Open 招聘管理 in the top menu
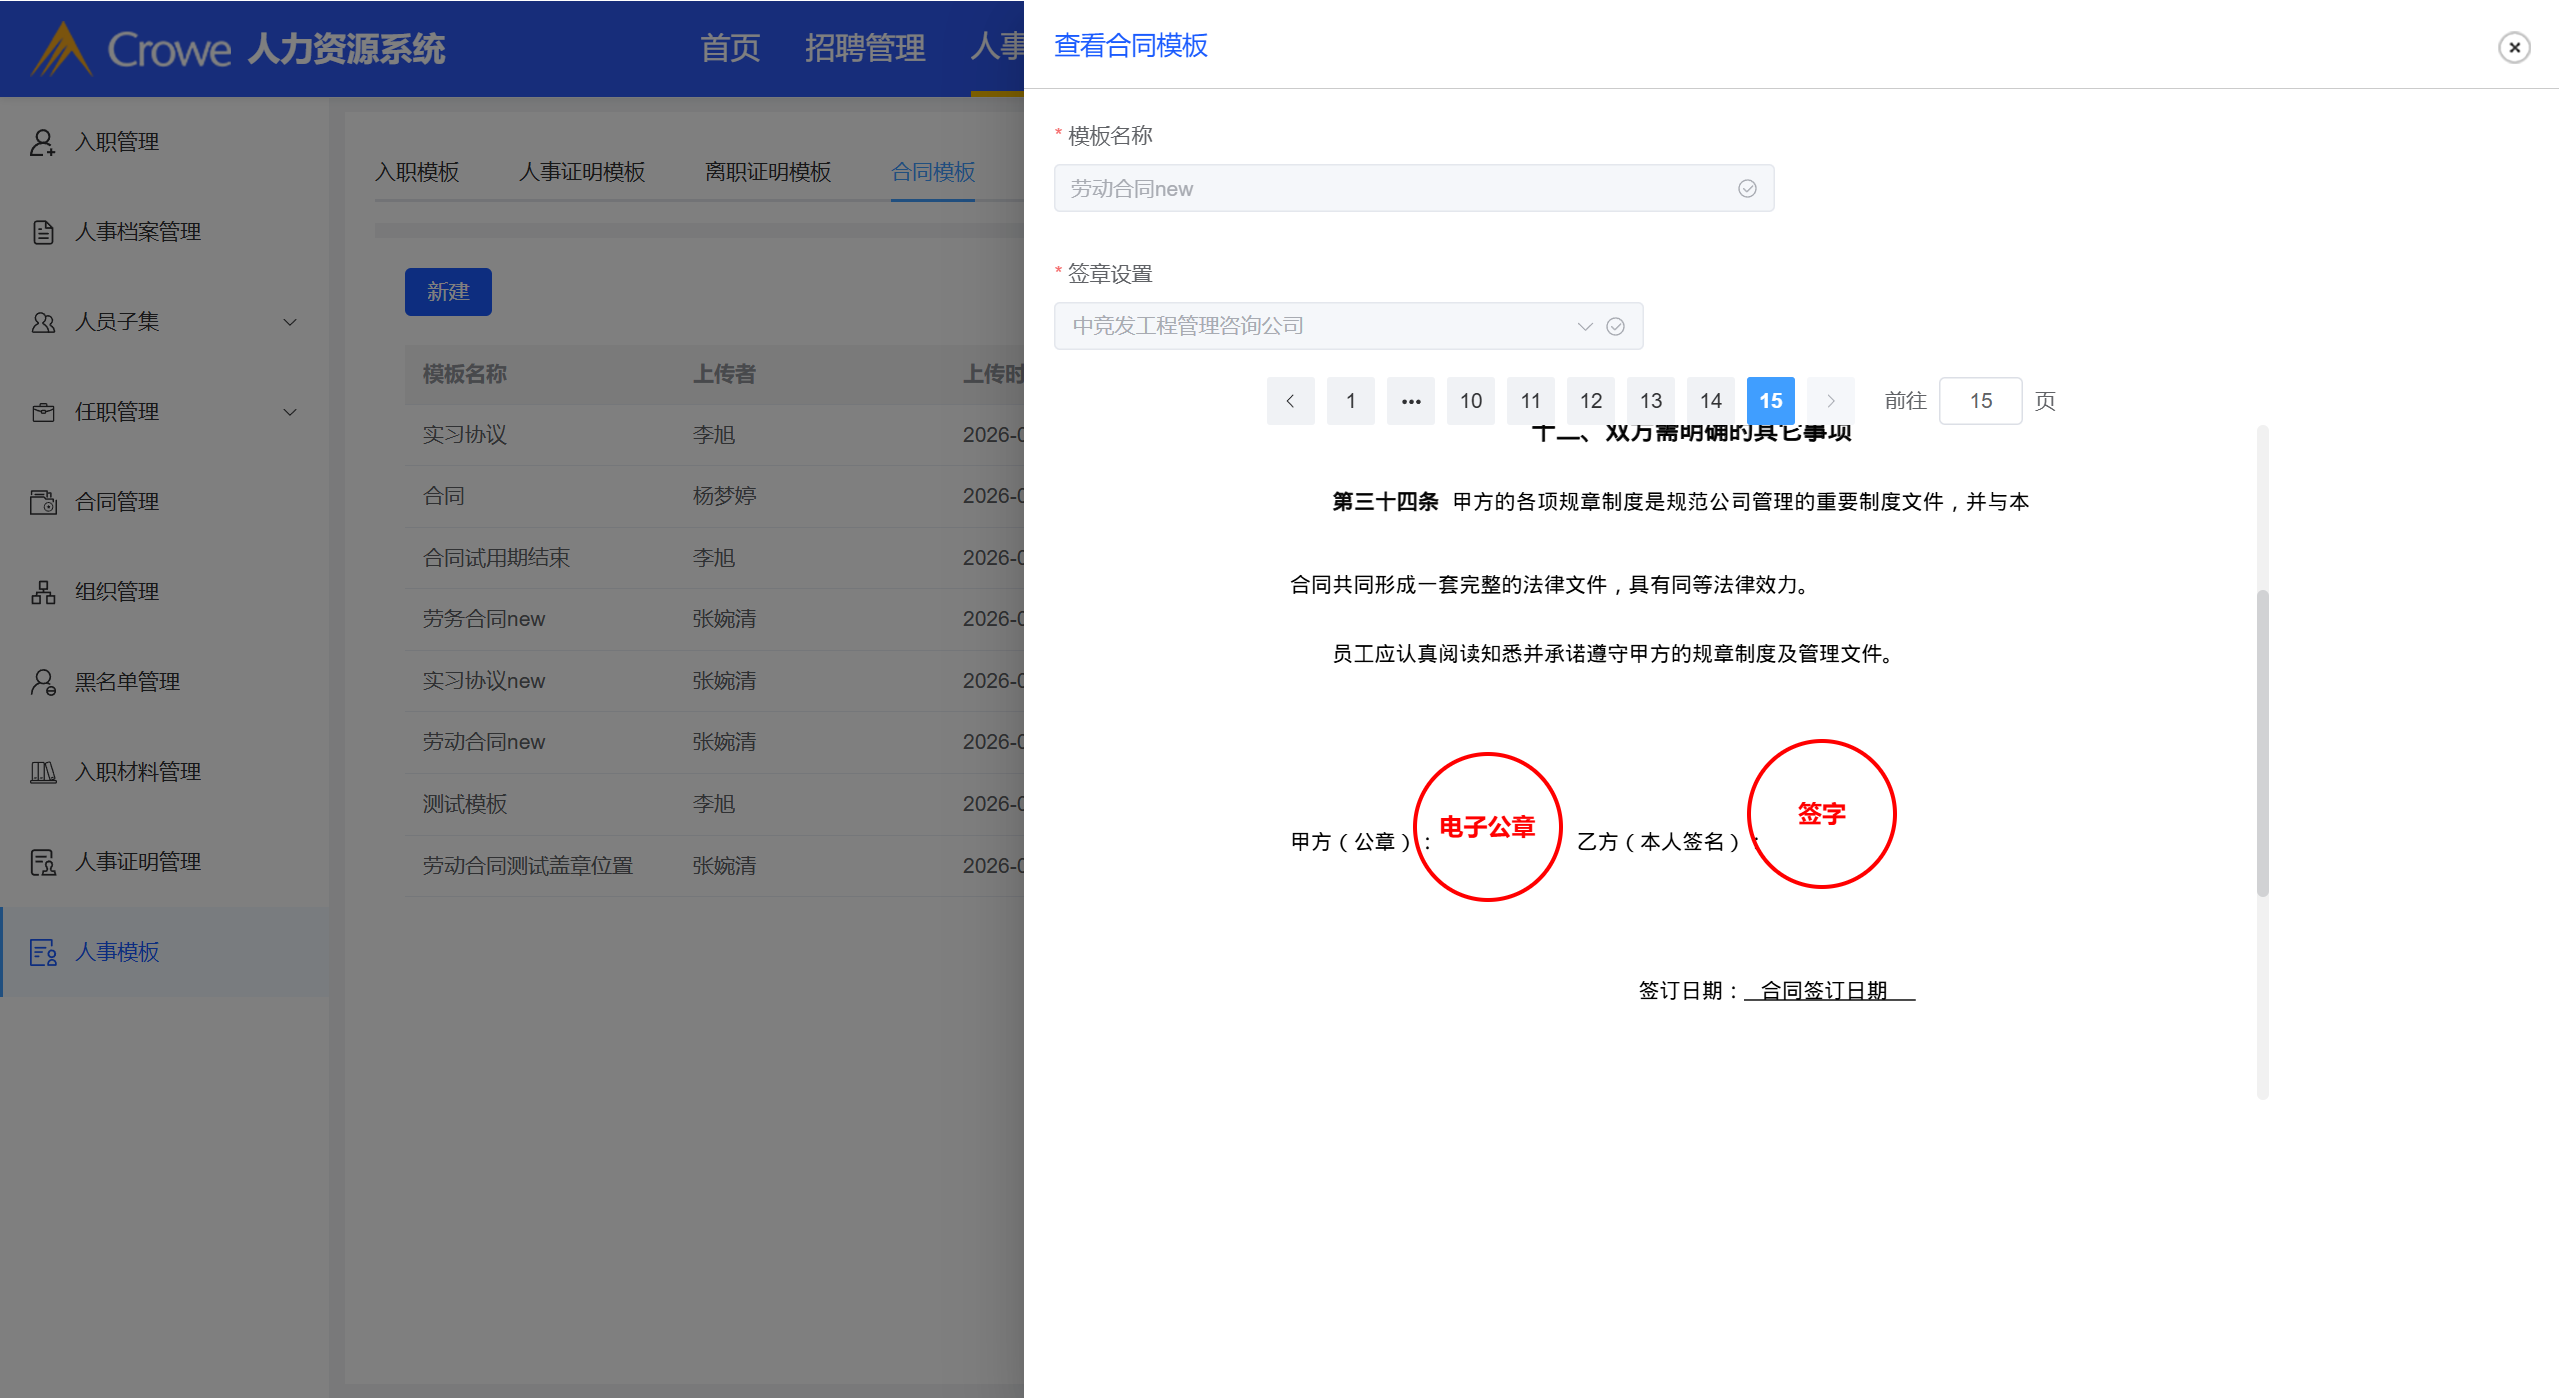 tap(864, 47)
